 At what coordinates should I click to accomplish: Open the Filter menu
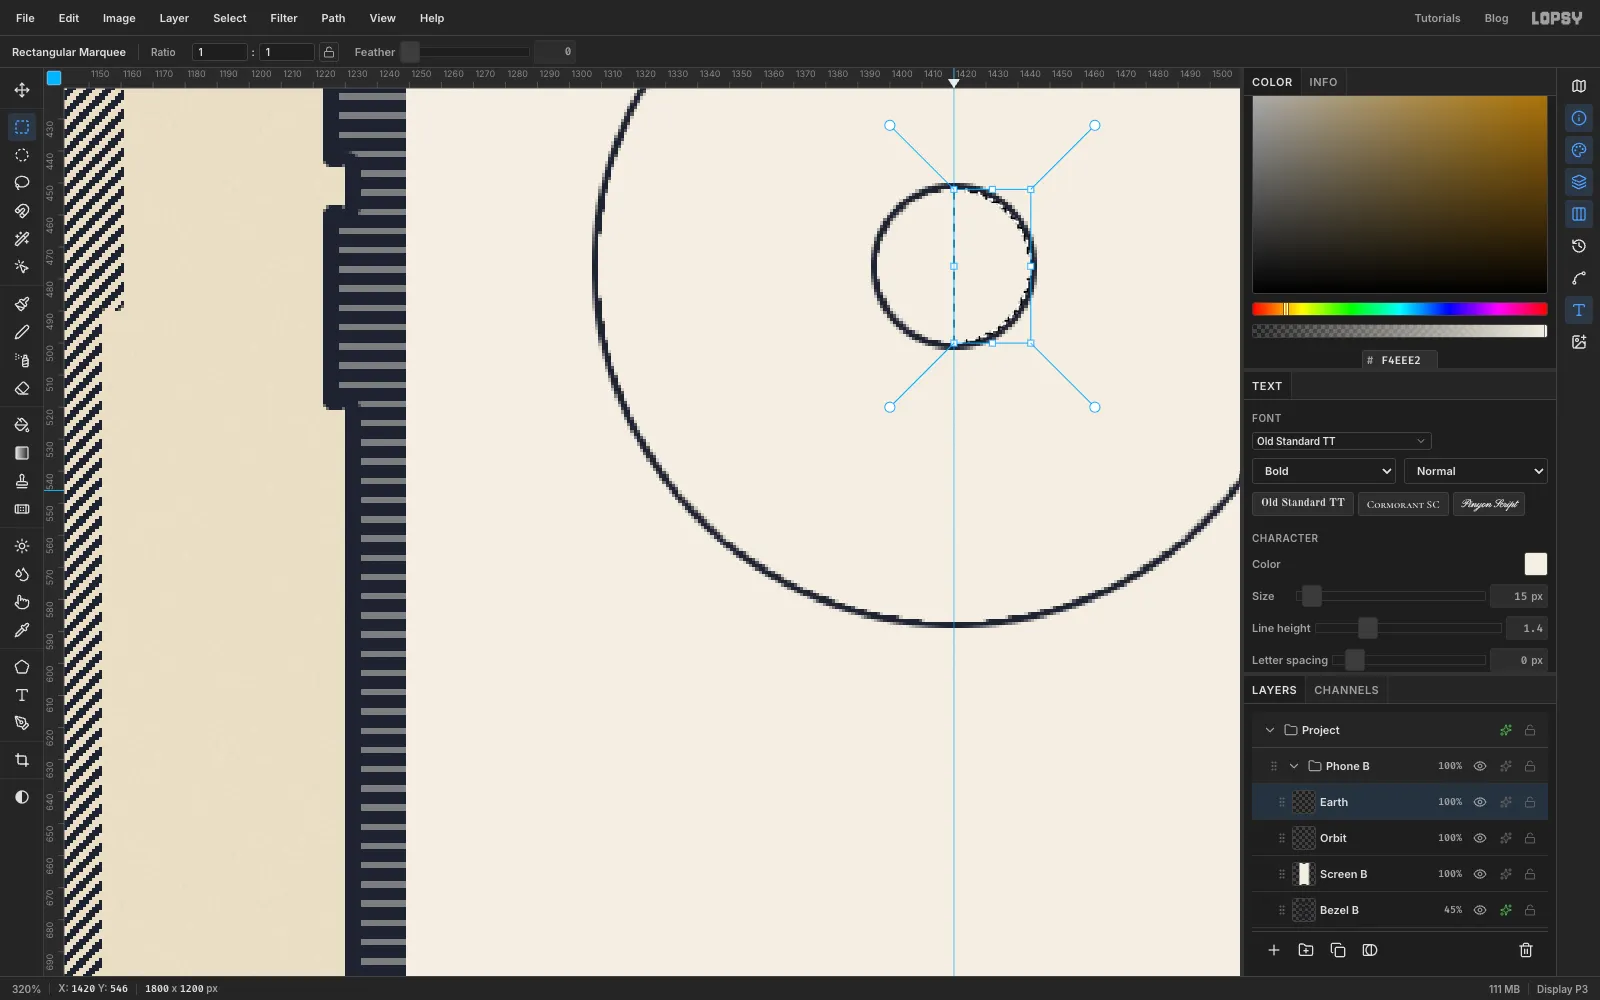click(284, 18)
